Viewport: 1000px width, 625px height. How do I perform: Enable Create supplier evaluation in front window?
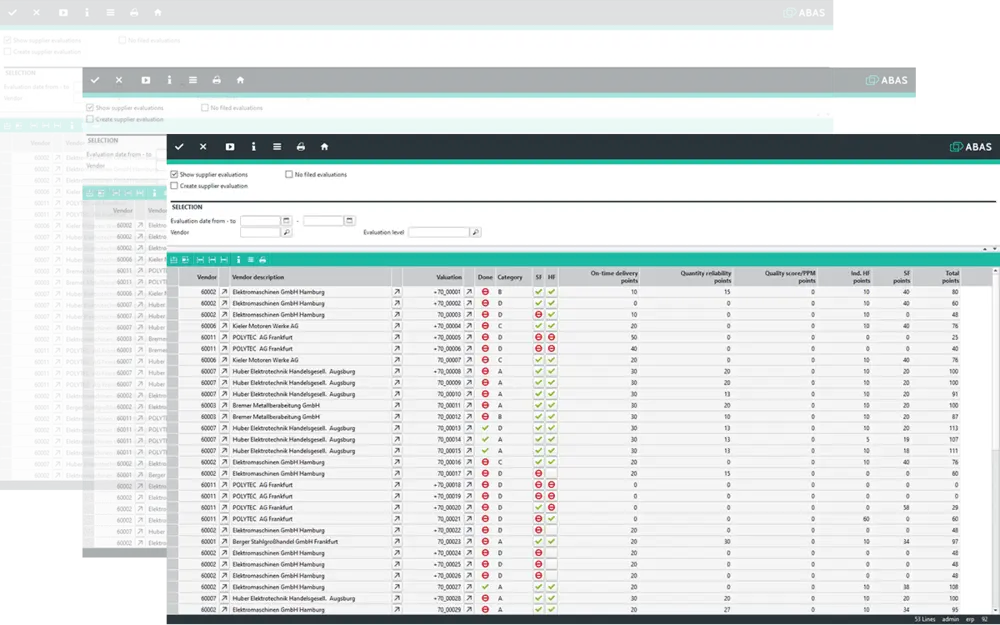174,186
